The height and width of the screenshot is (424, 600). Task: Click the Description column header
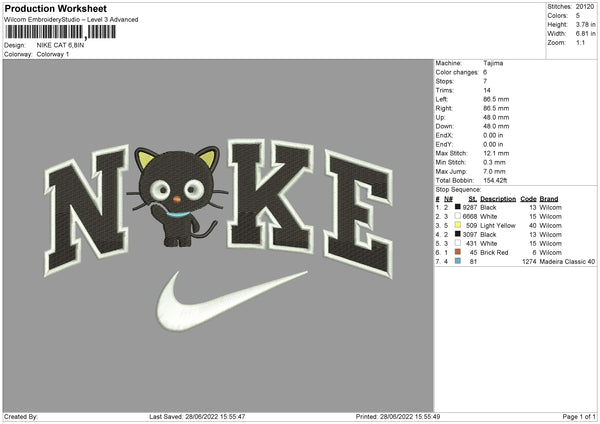[498, 199]
